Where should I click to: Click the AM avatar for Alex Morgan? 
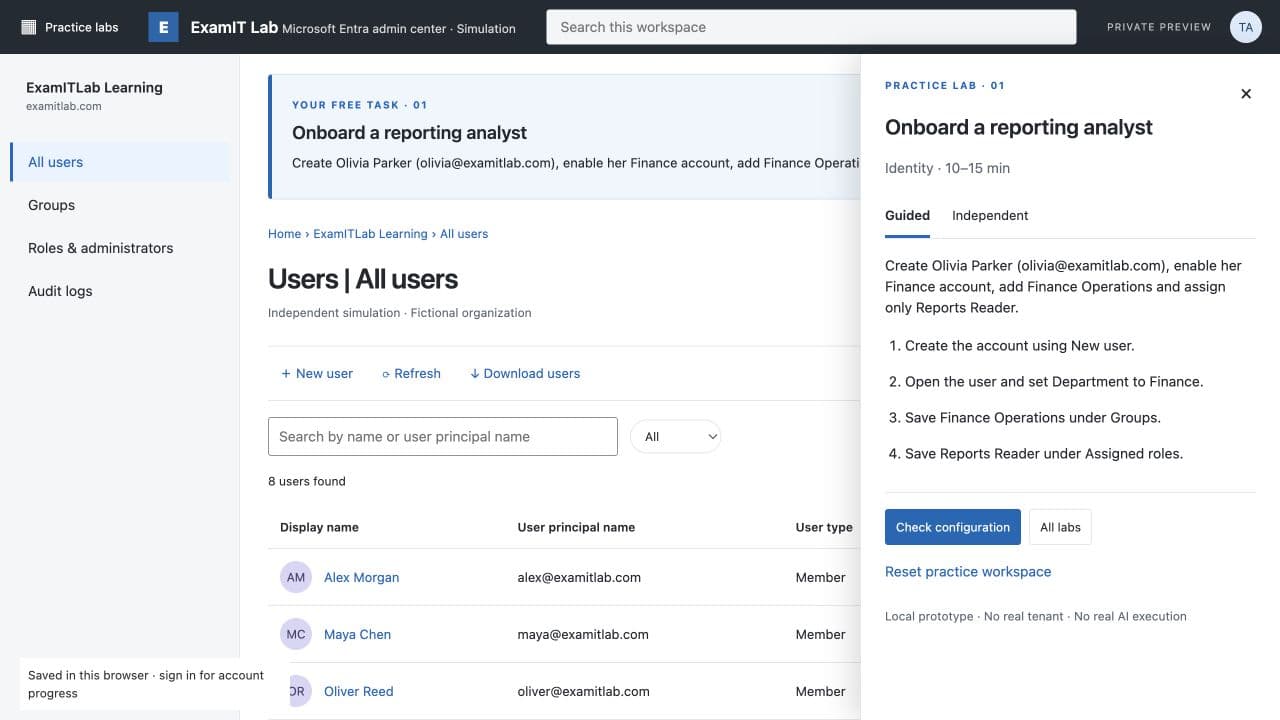point(296,577)
